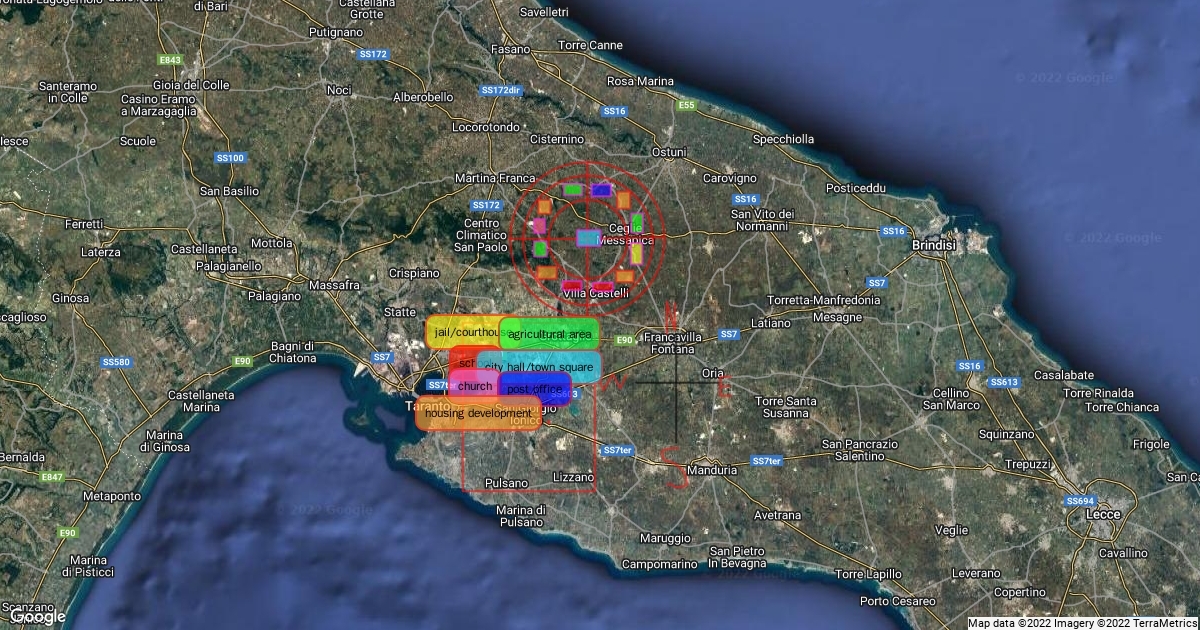The image size is (1200, 630).
Task: Click the SS172dir road shield
Action: (502, 90)
